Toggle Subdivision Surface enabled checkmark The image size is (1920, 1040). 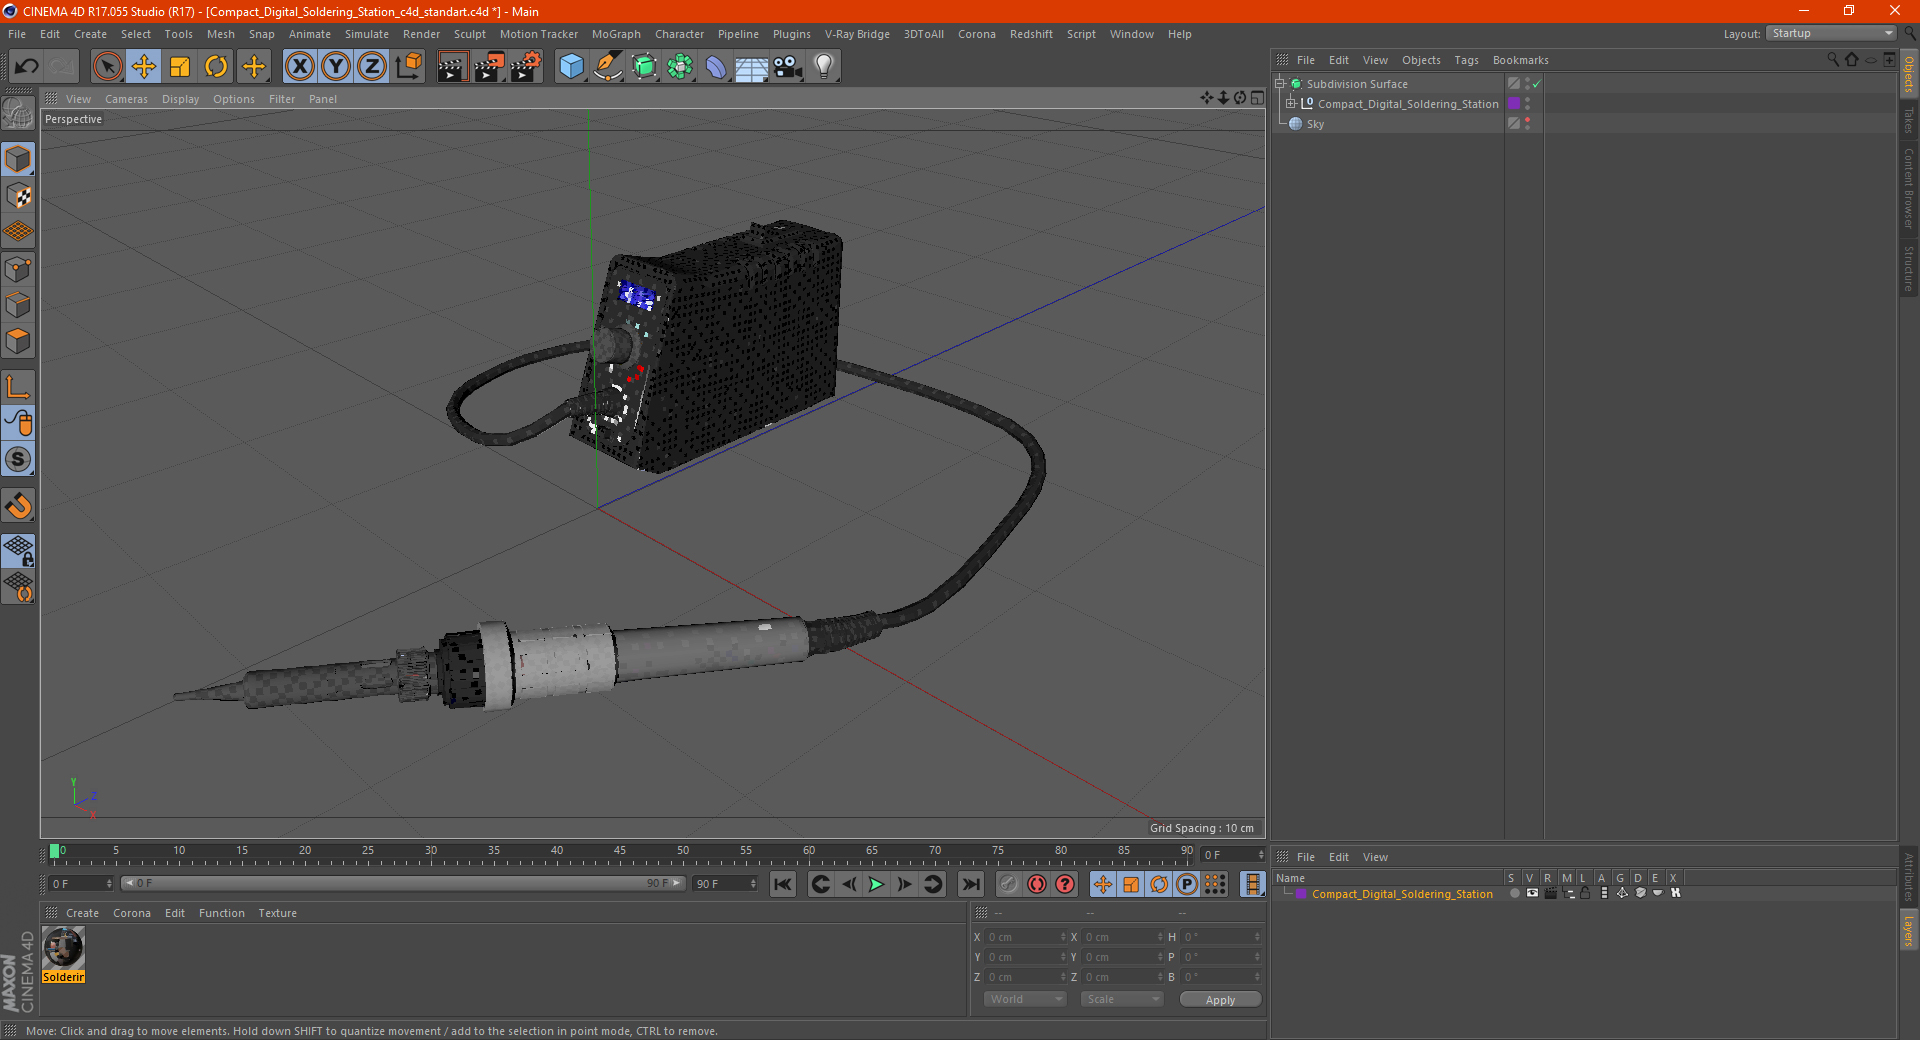click(x=1537, y=84)
